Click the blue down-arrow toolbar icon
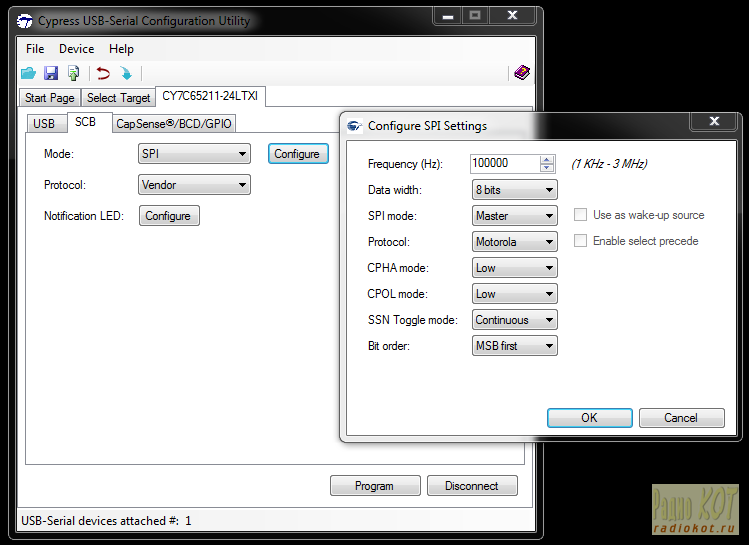 click(126, 73)
